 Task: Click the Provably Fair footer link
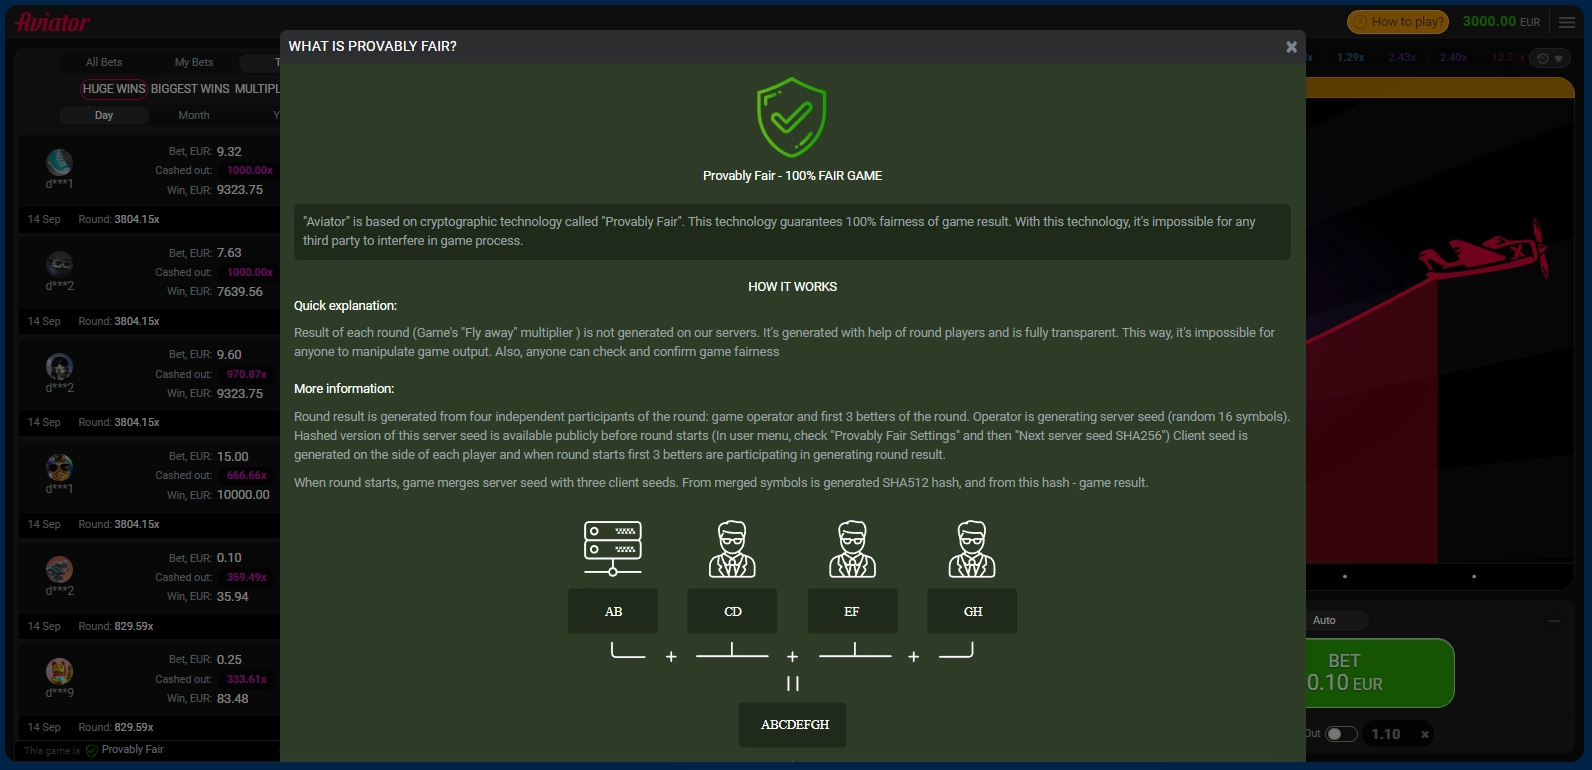132,750
